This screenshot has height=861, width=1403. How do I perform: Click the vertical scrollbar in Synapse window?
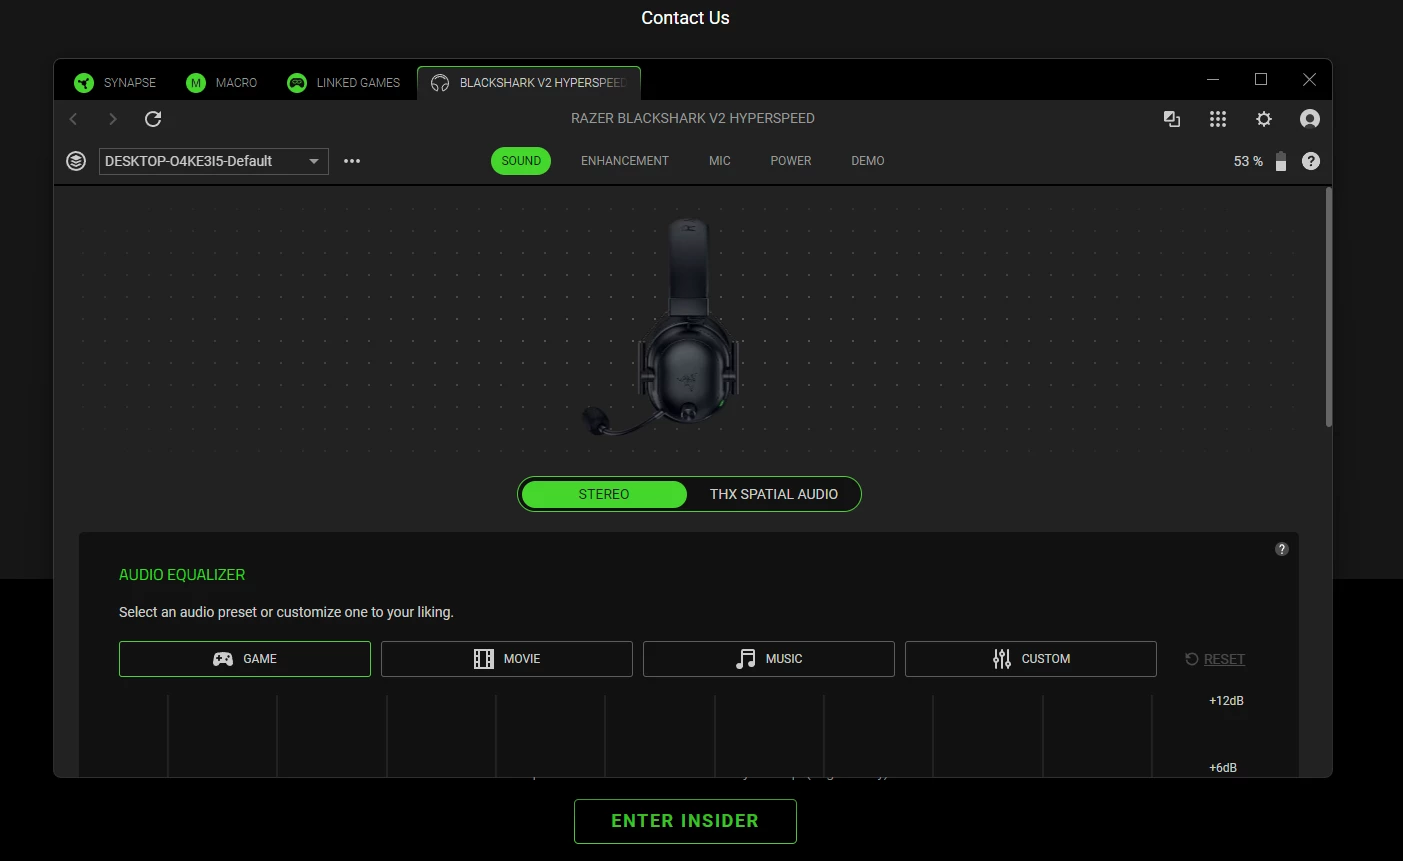1328,308
